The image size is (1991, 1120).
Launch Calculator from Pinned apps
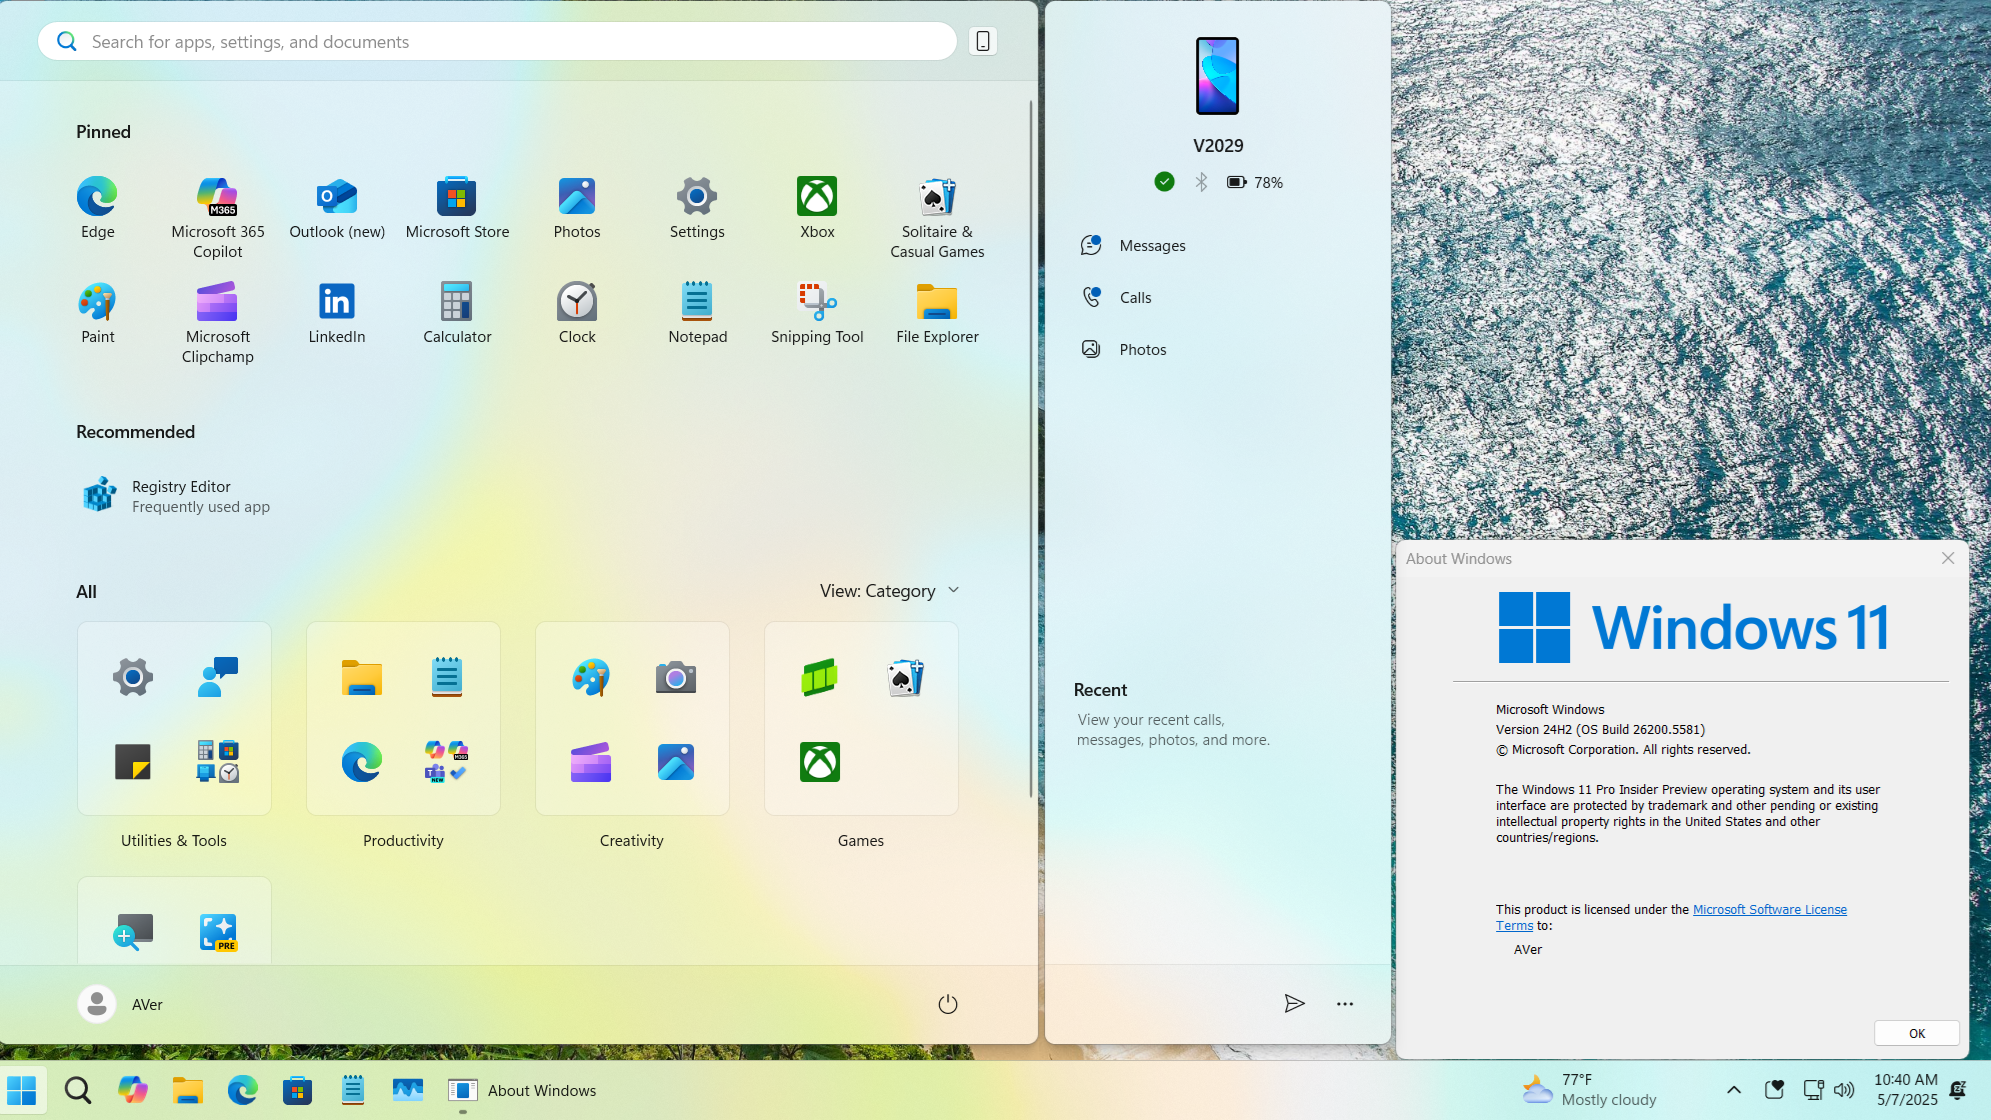click(457, 313)
